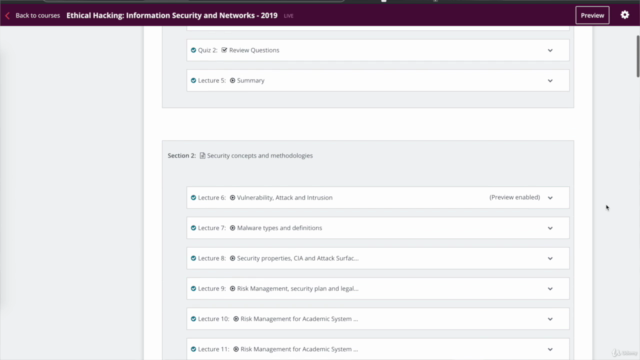Click Lecture 6 published check icon
Image resolution: width=640 pixels, height=360 pixels.
pos(193,198)
